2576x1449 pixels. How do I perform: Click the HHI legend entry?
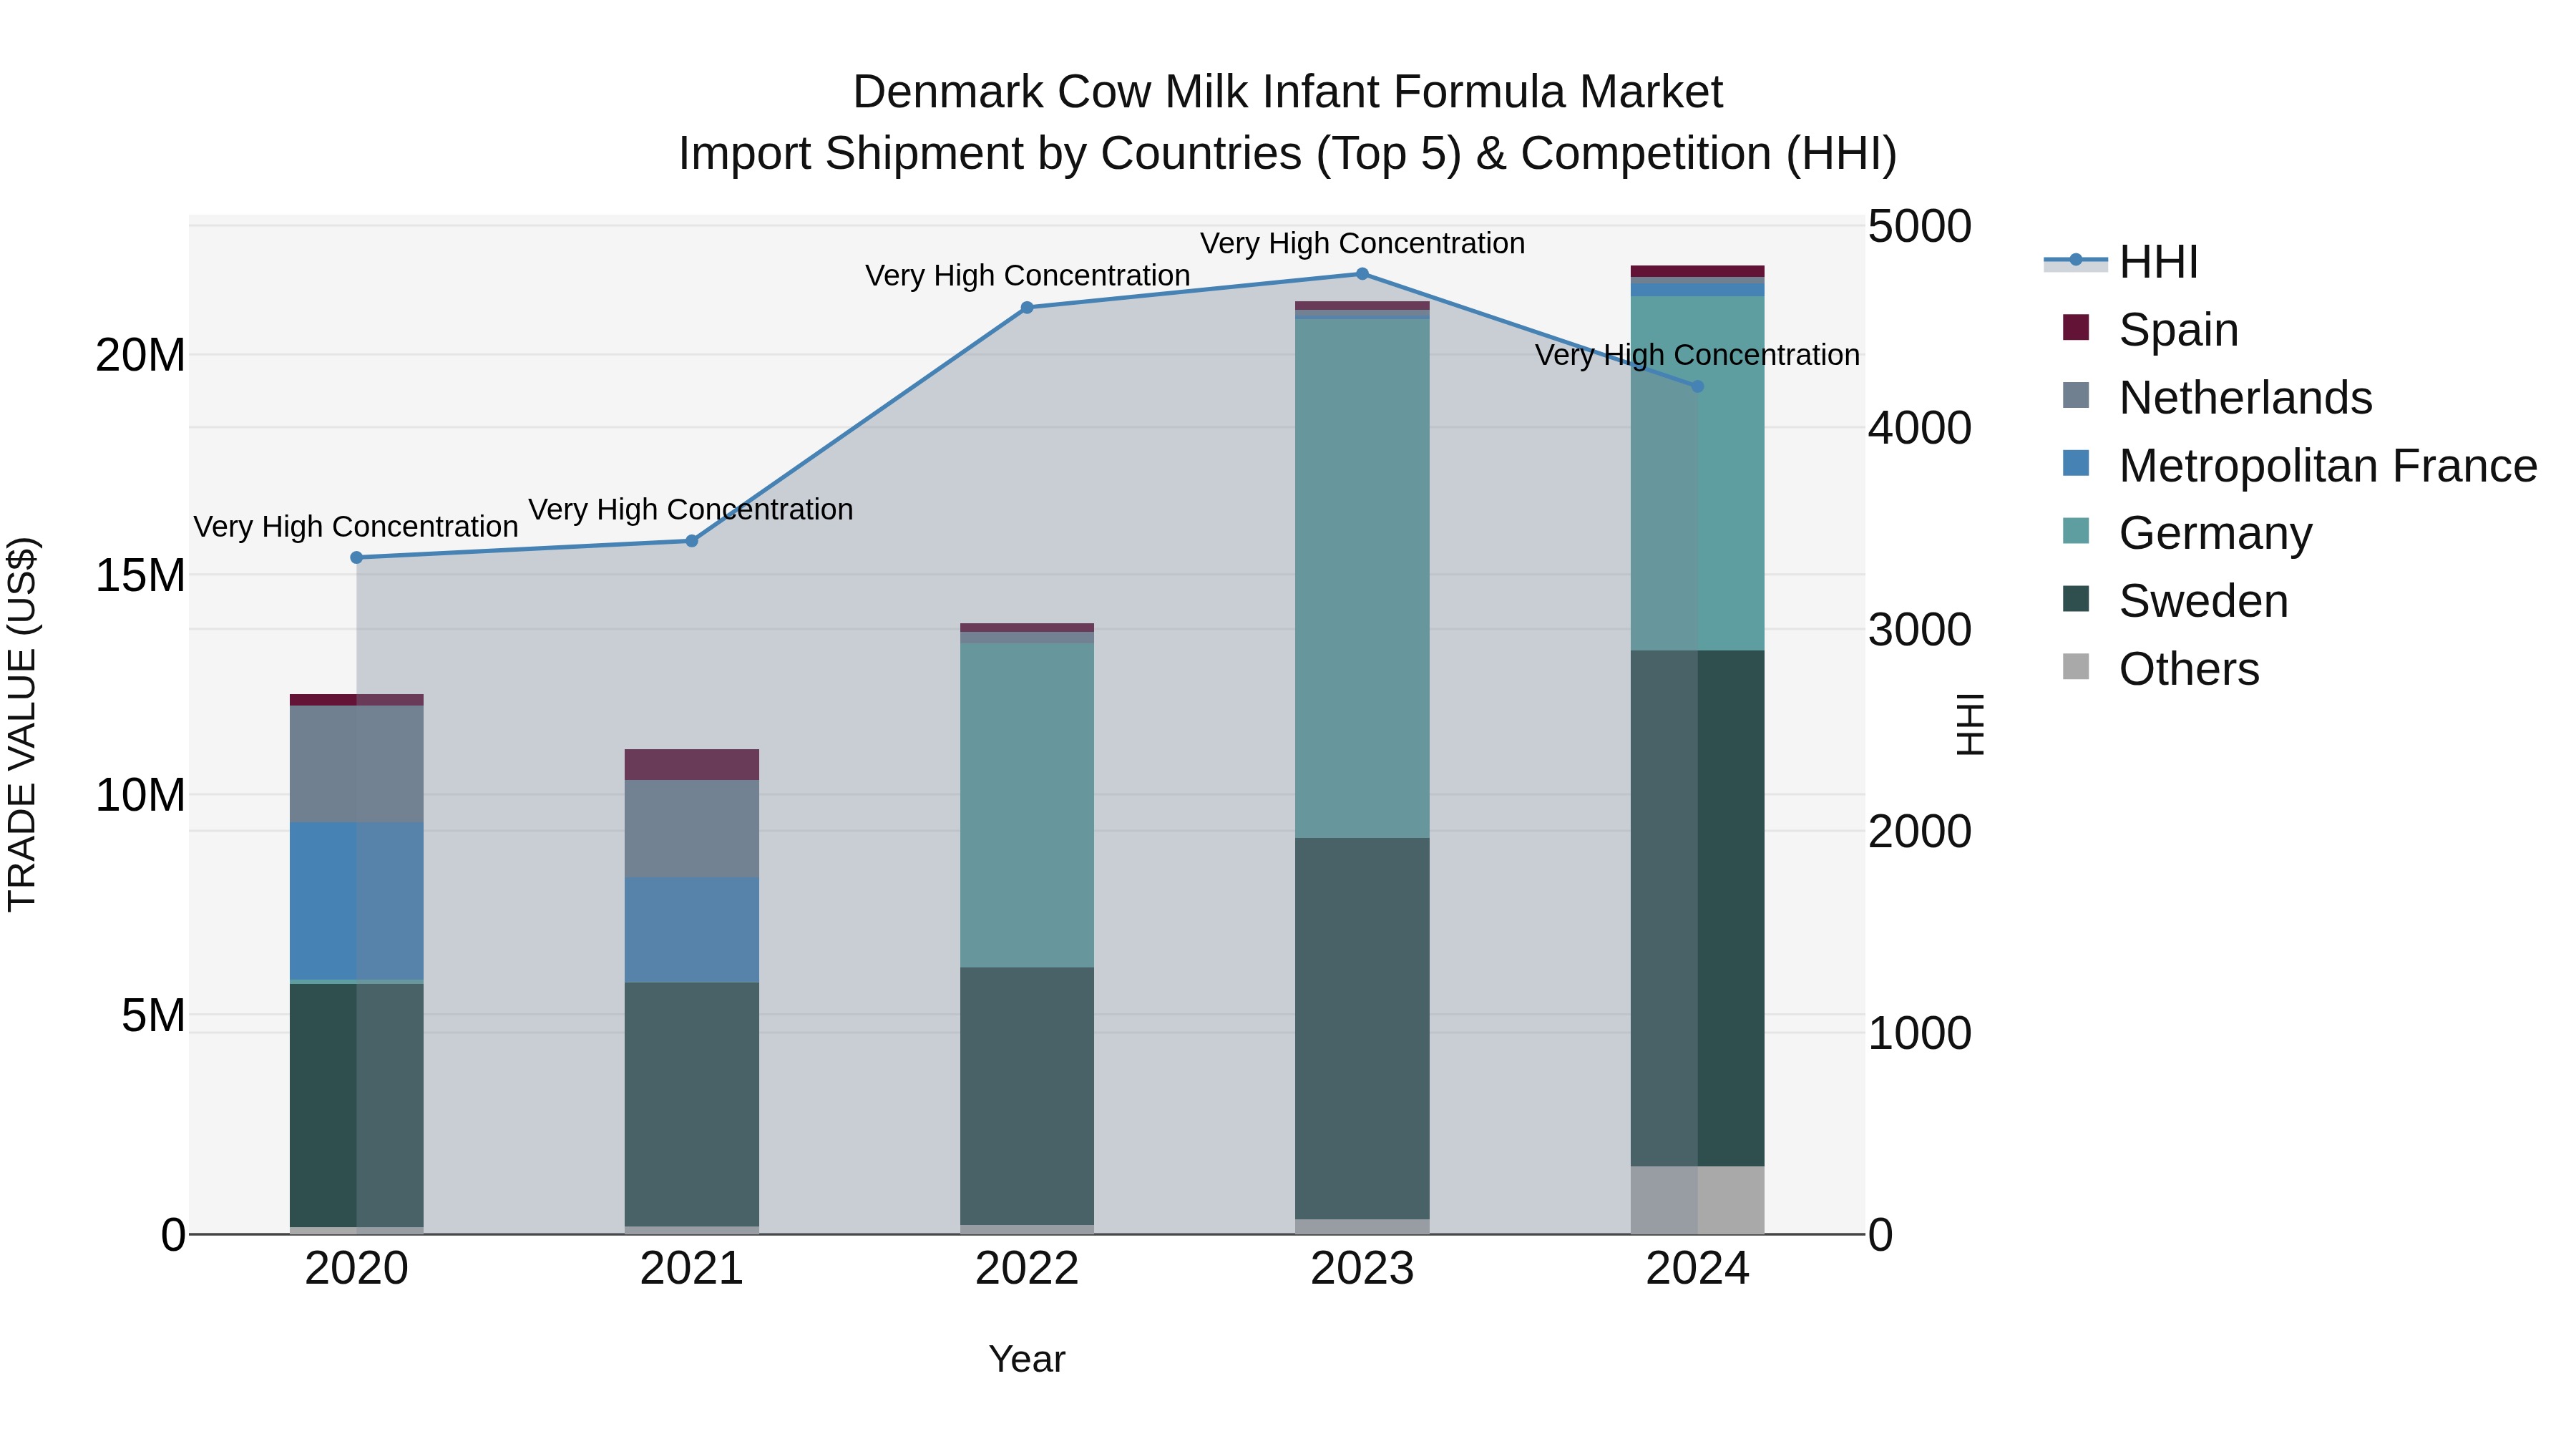(x=2121, y=262)
